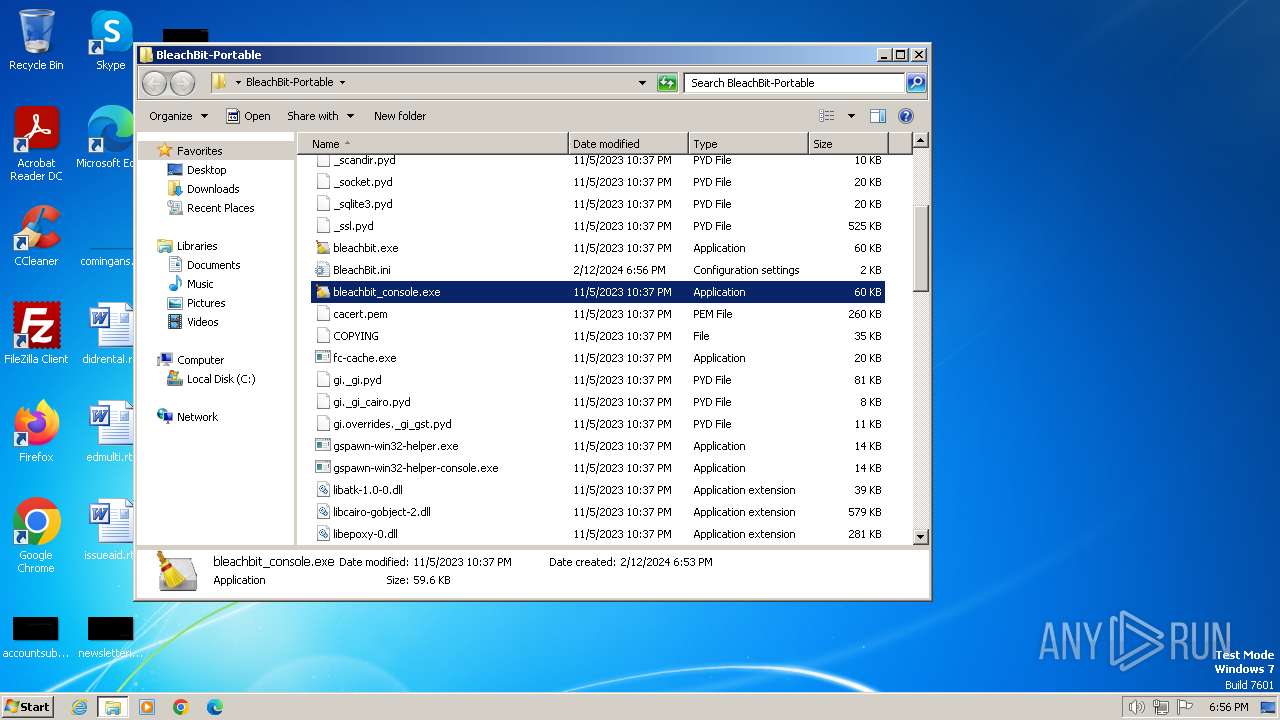Image resolution: width=1280 pixels, height=720 pixels.
Task: Open Firefox desktop shortcut
Action: [36, 432]
